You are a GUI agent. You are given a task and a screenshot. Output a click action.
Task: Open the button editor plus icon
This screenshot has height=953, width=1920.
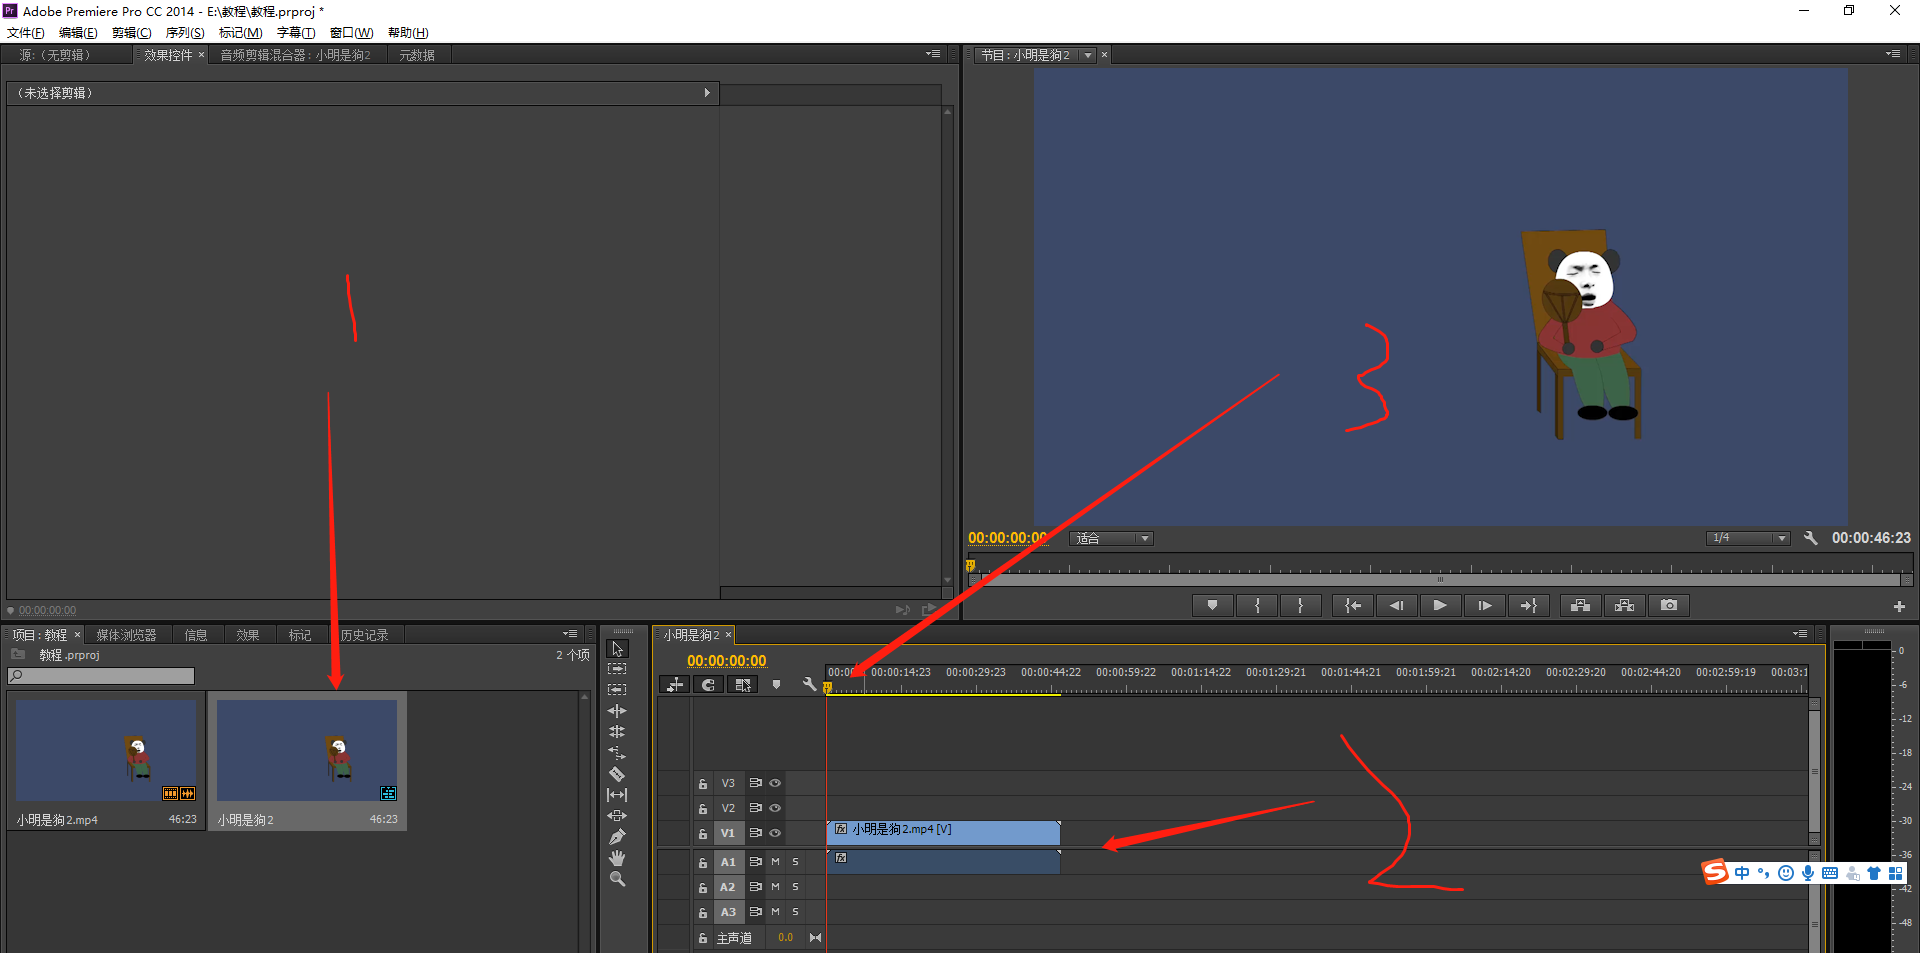[1899, 606]
